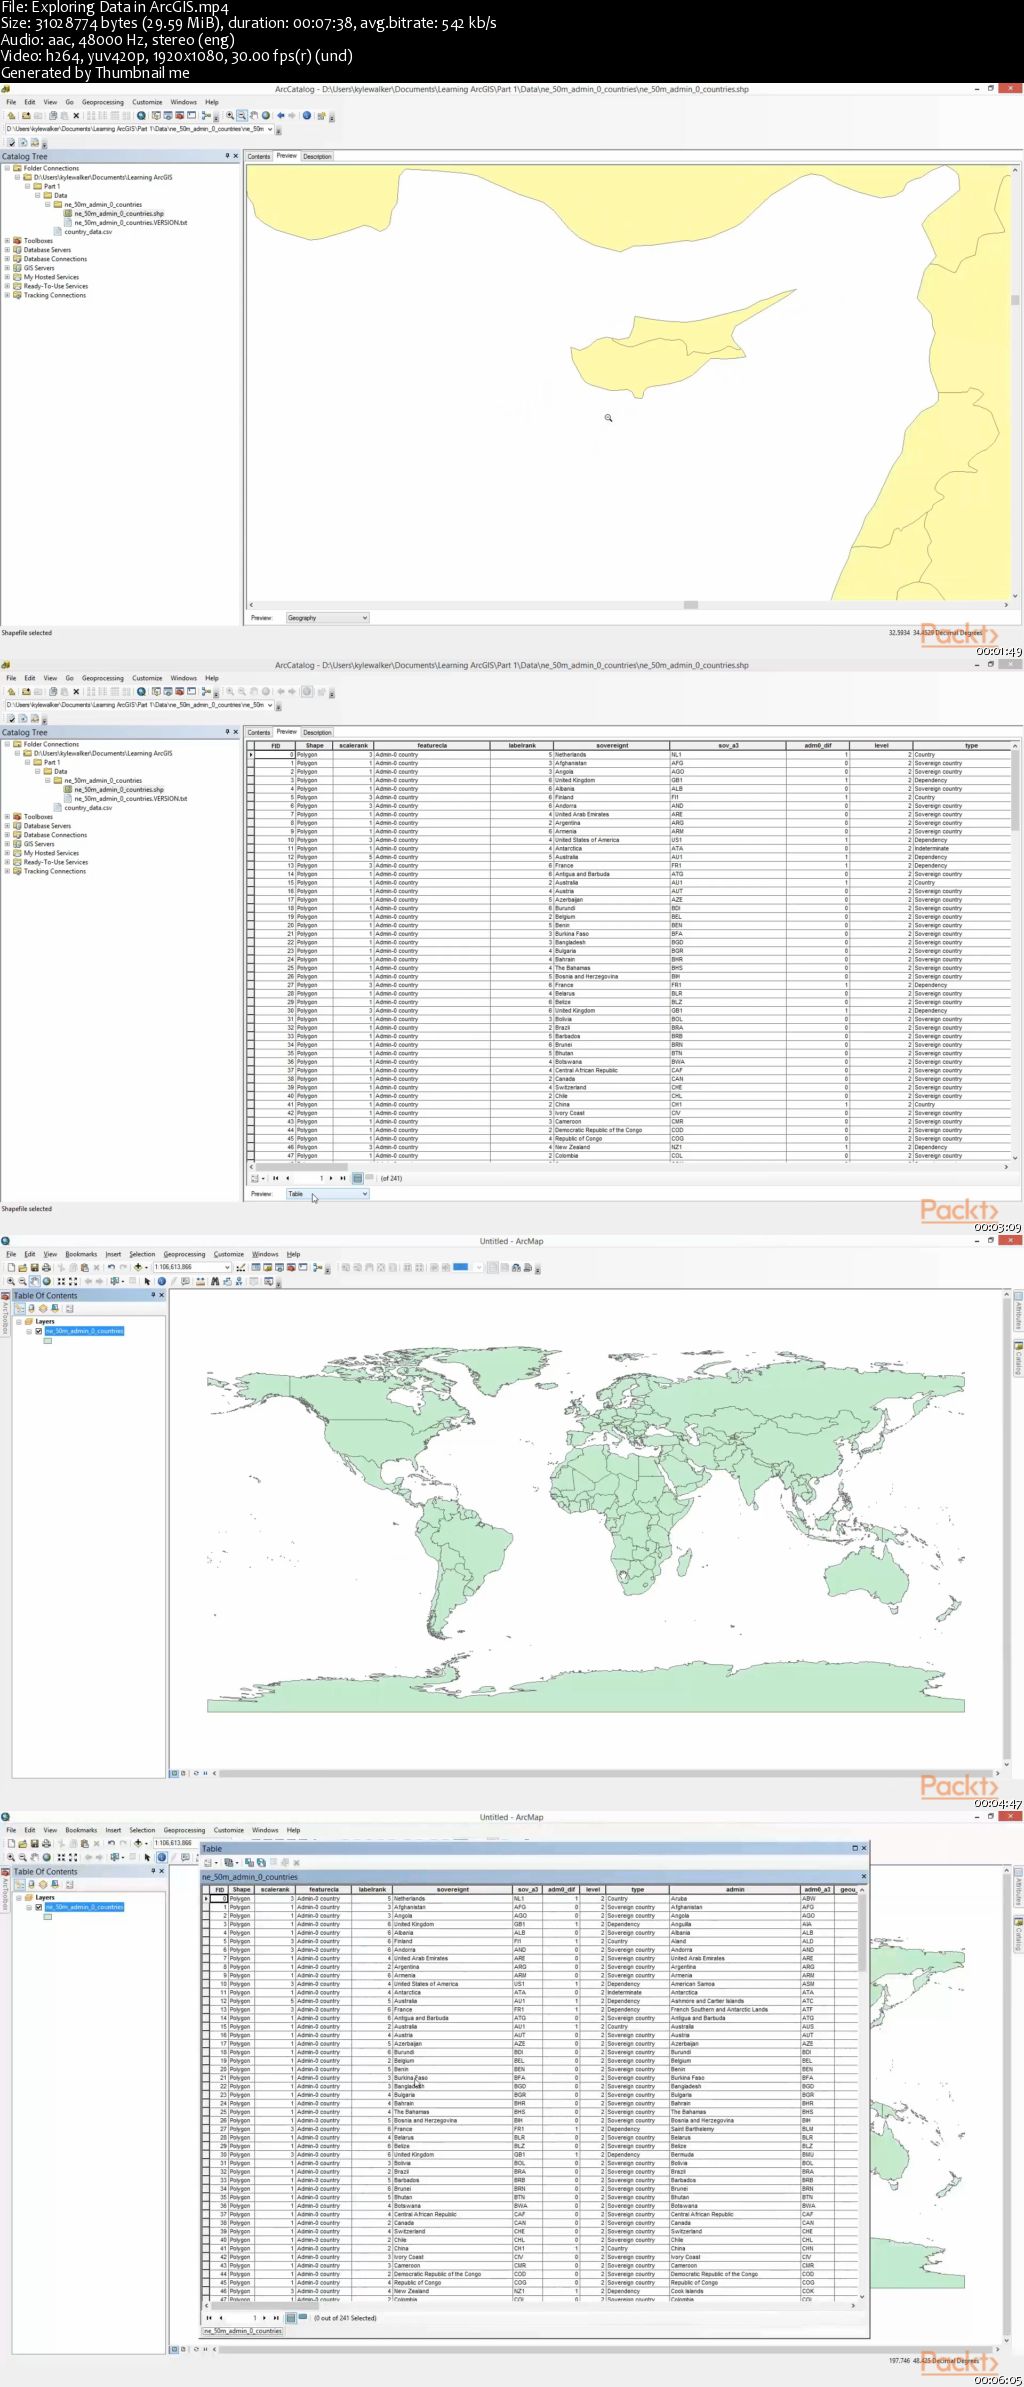Open Bookmarks menu in the world map ArcMap window
Image resolution: width=1024 pixels, height=2387 pixels.
81,1254
